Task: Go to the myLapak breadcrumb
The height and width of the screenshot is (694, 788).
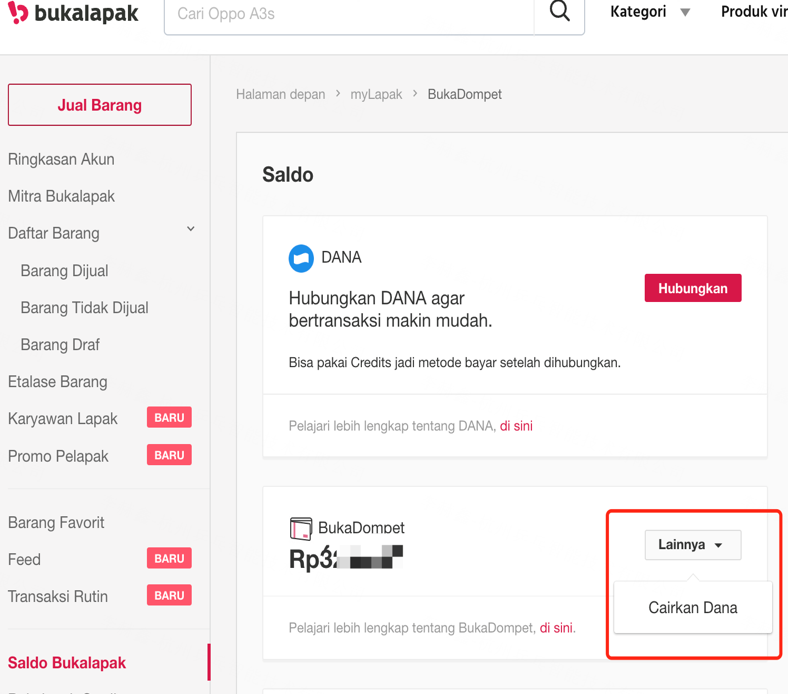Action: point(376,94)
